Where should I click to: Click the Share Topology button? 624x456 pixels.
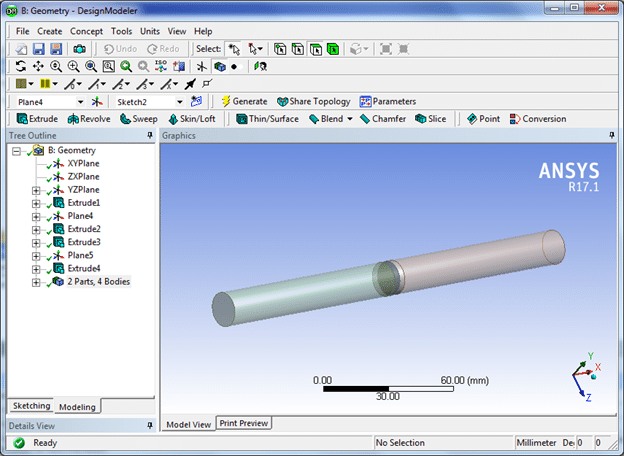click(313, 101)
